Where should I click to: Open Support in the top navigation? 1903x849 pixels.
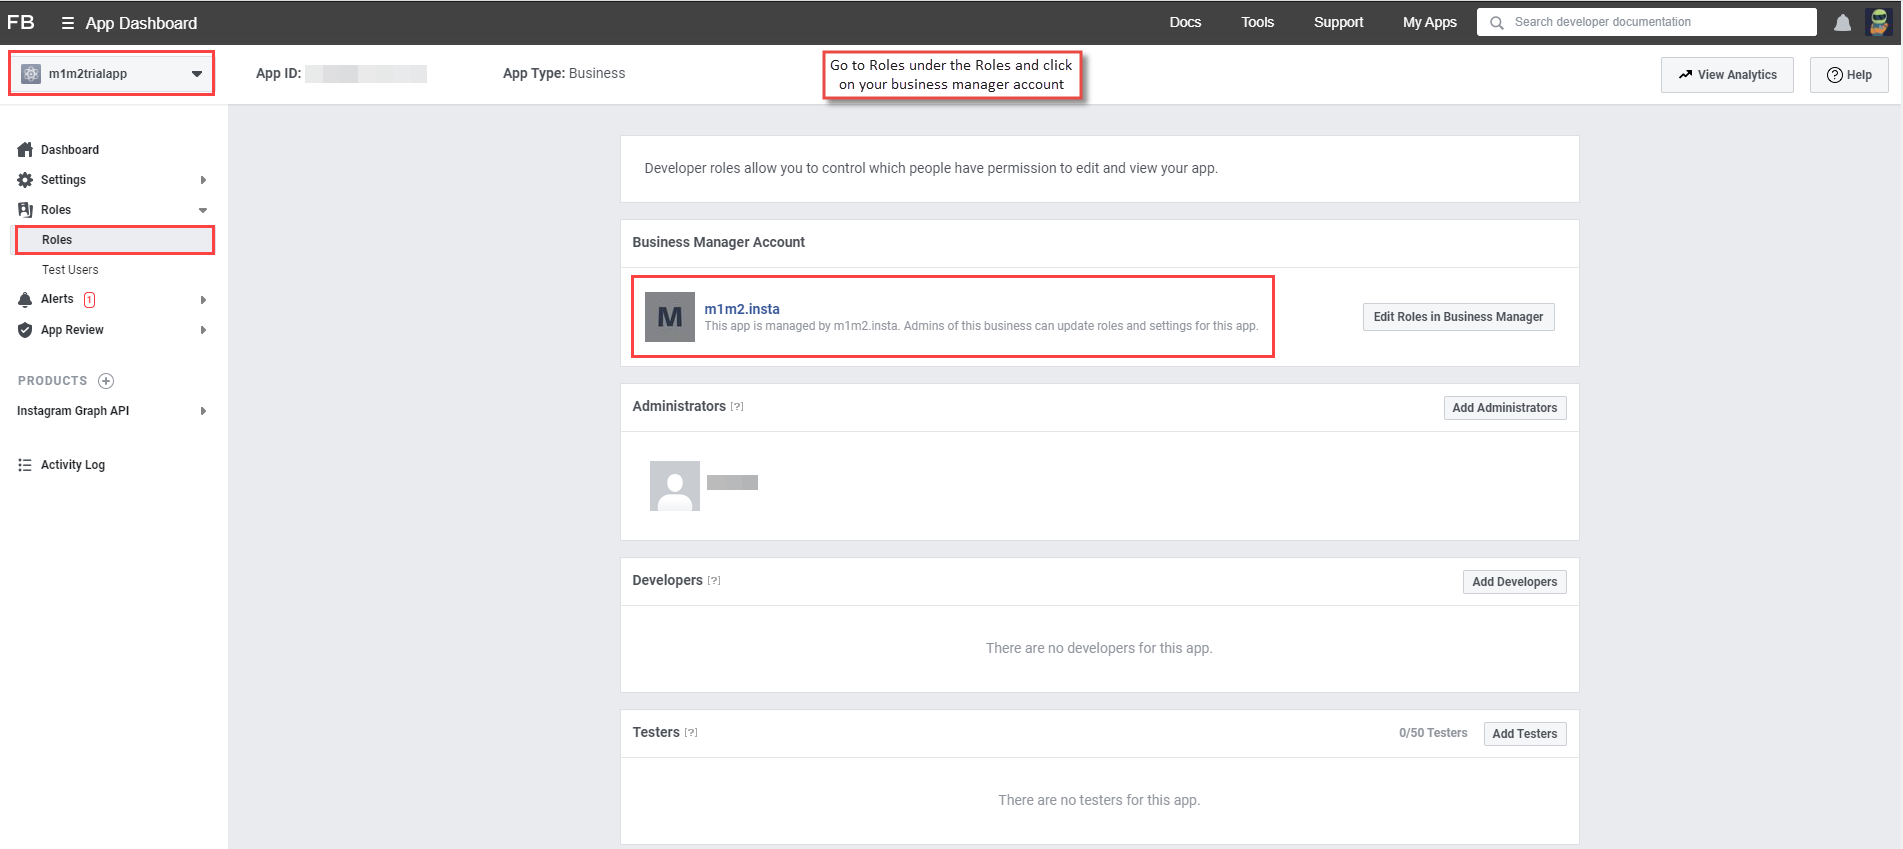[x=1338, y=22]
